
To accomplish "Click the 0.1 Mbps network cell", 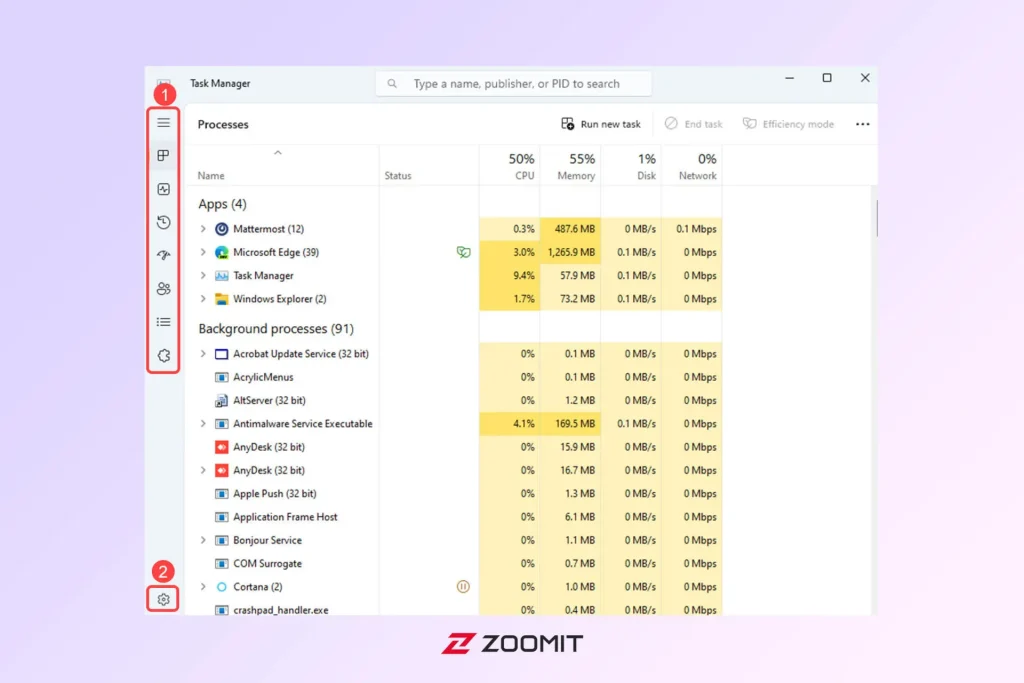I will (x=692, y=229).
